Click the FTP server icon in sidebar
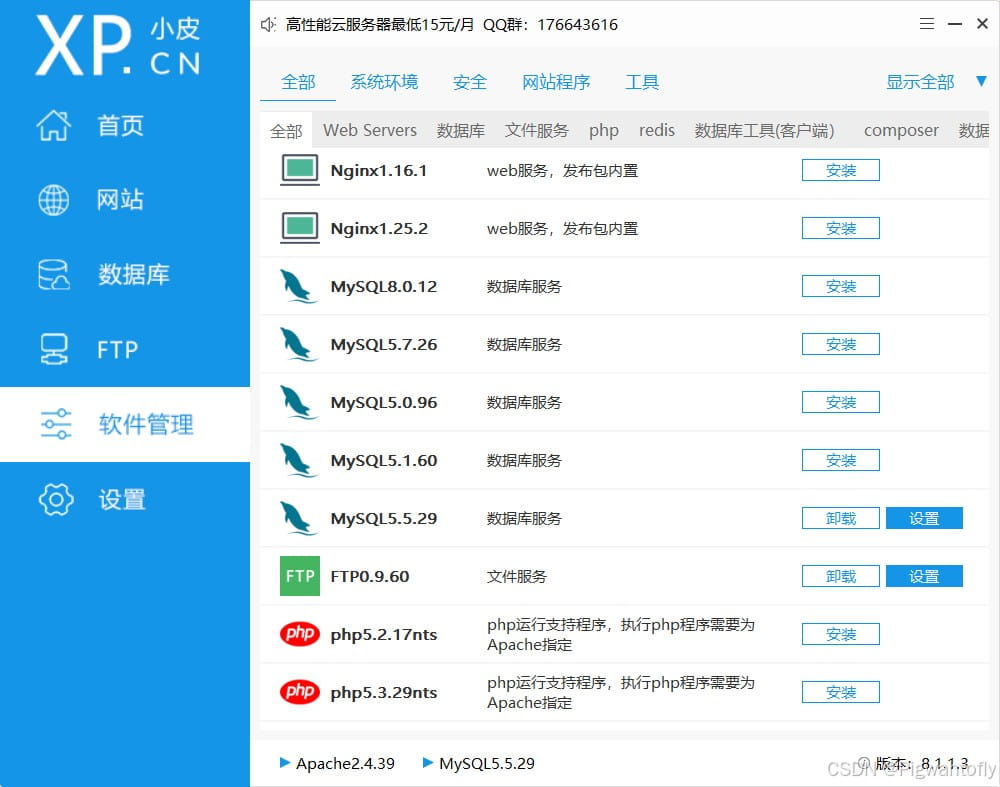1000x787 pixels. [x=54, y=349]
